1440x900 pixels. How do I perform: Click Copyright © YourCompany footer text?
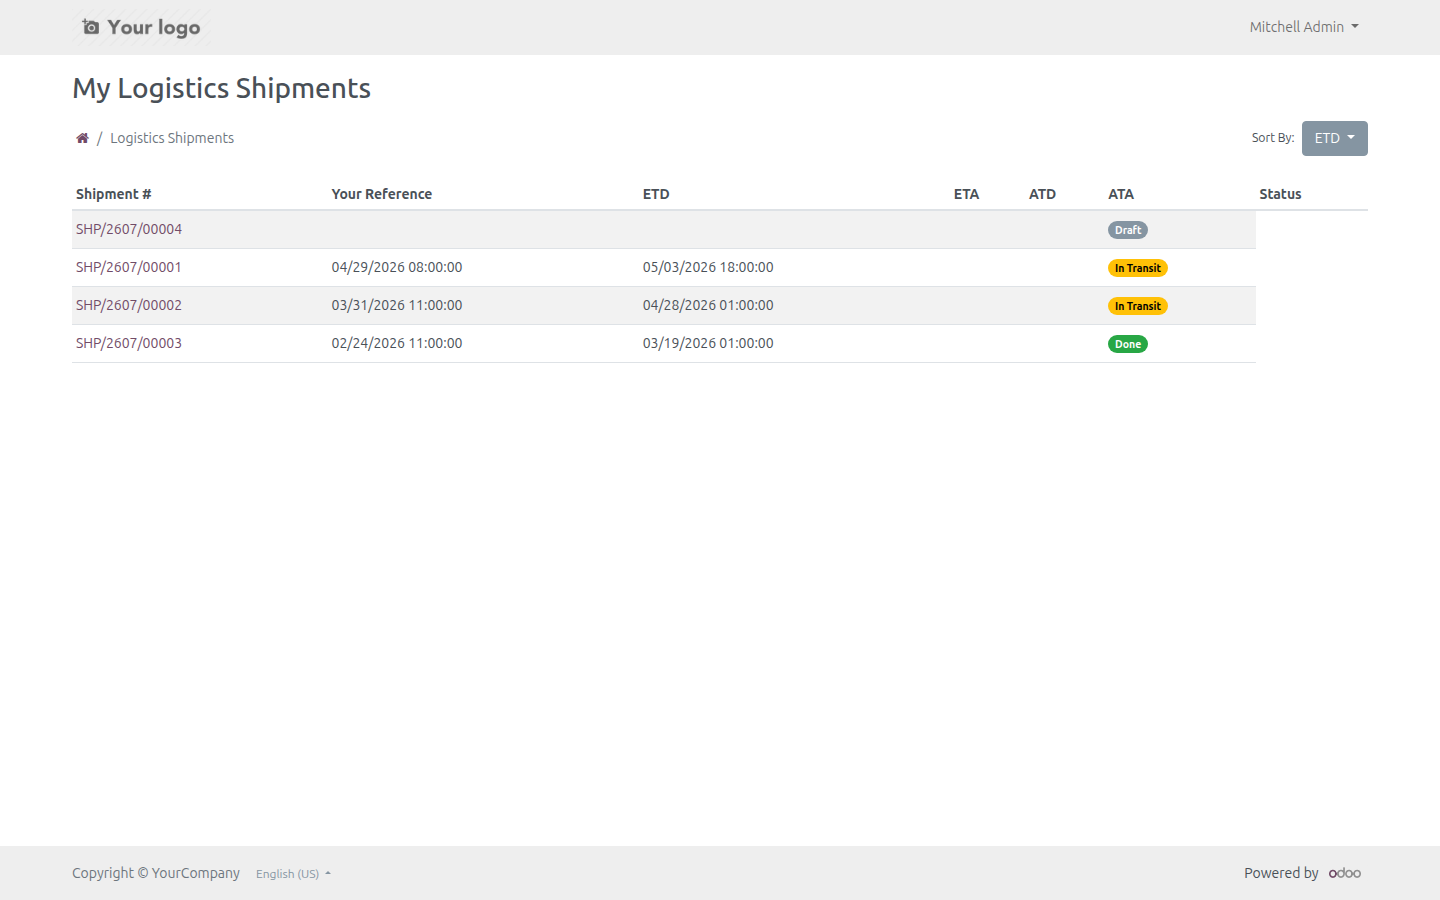[x=156, y=873]
